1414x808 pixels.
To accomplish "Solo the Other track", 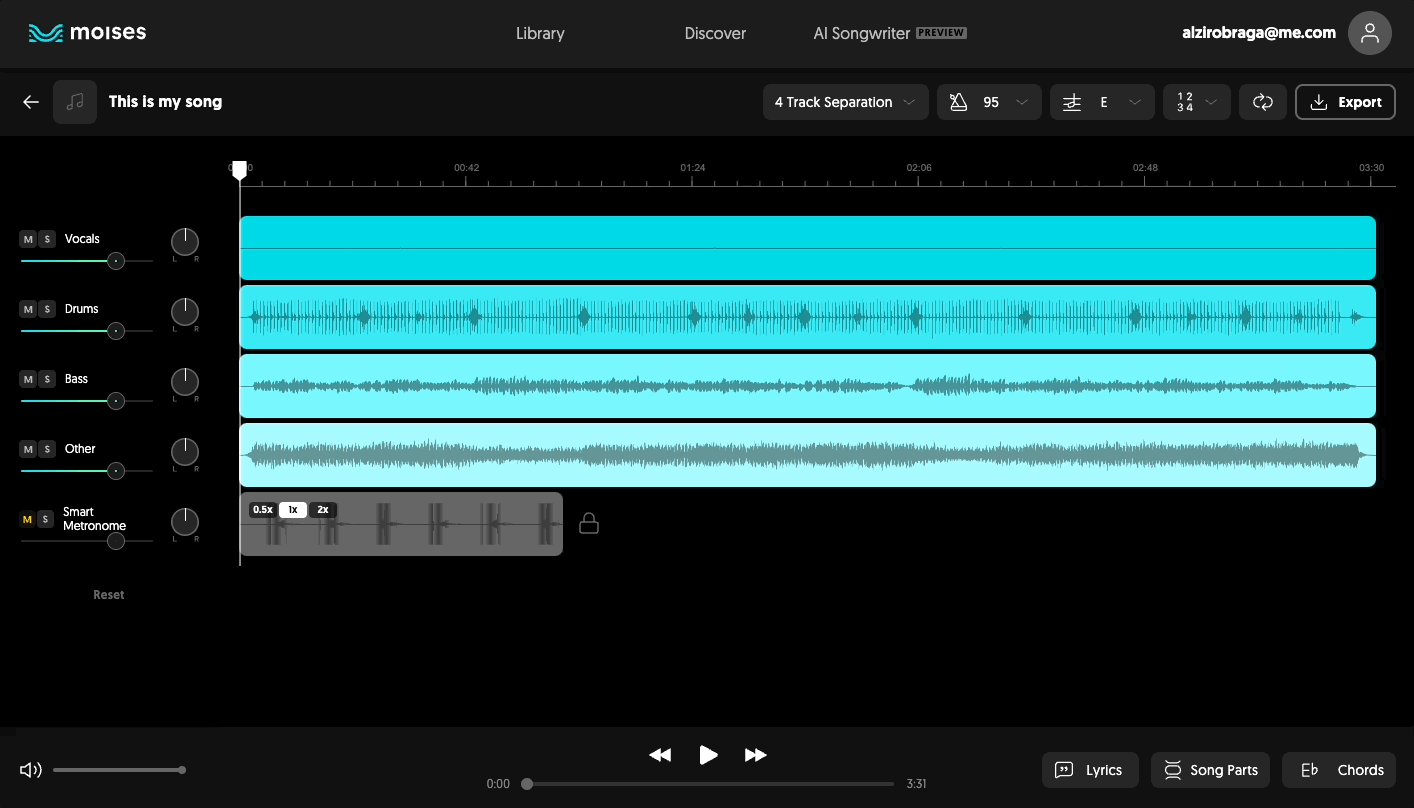I will (x=47, y=449).
